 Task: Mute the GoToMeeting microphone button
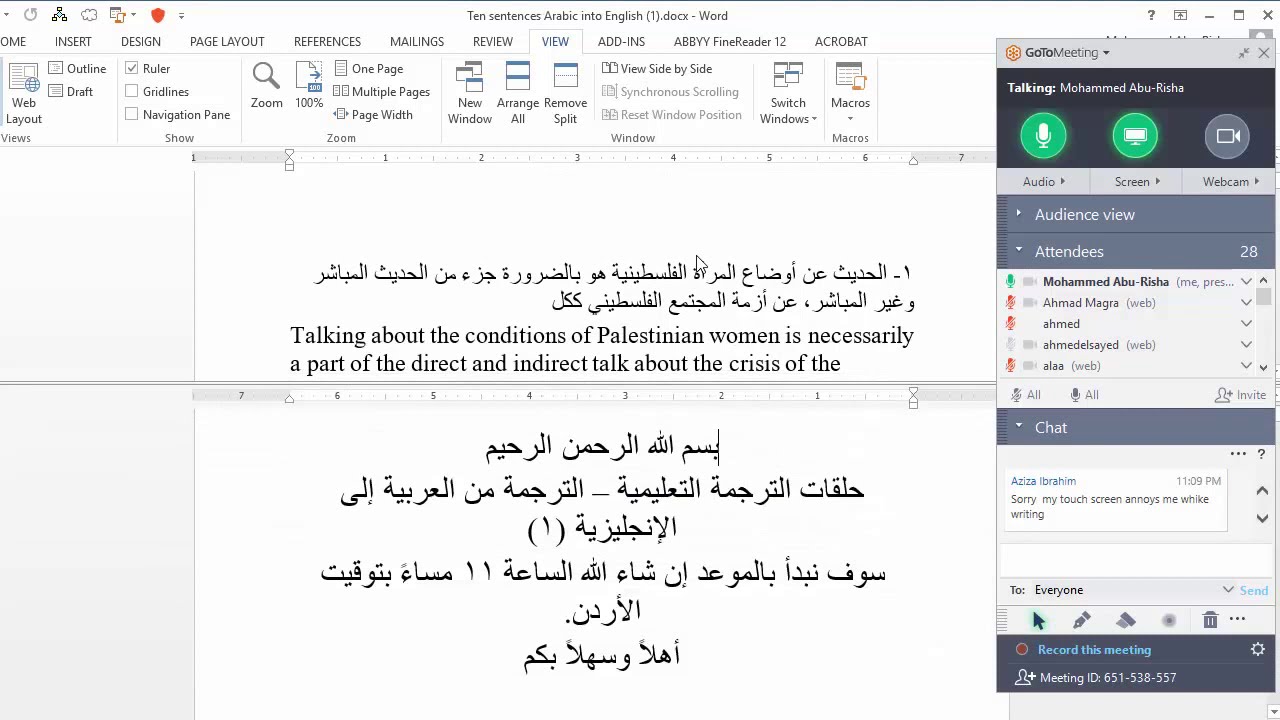coord(1043,136)
